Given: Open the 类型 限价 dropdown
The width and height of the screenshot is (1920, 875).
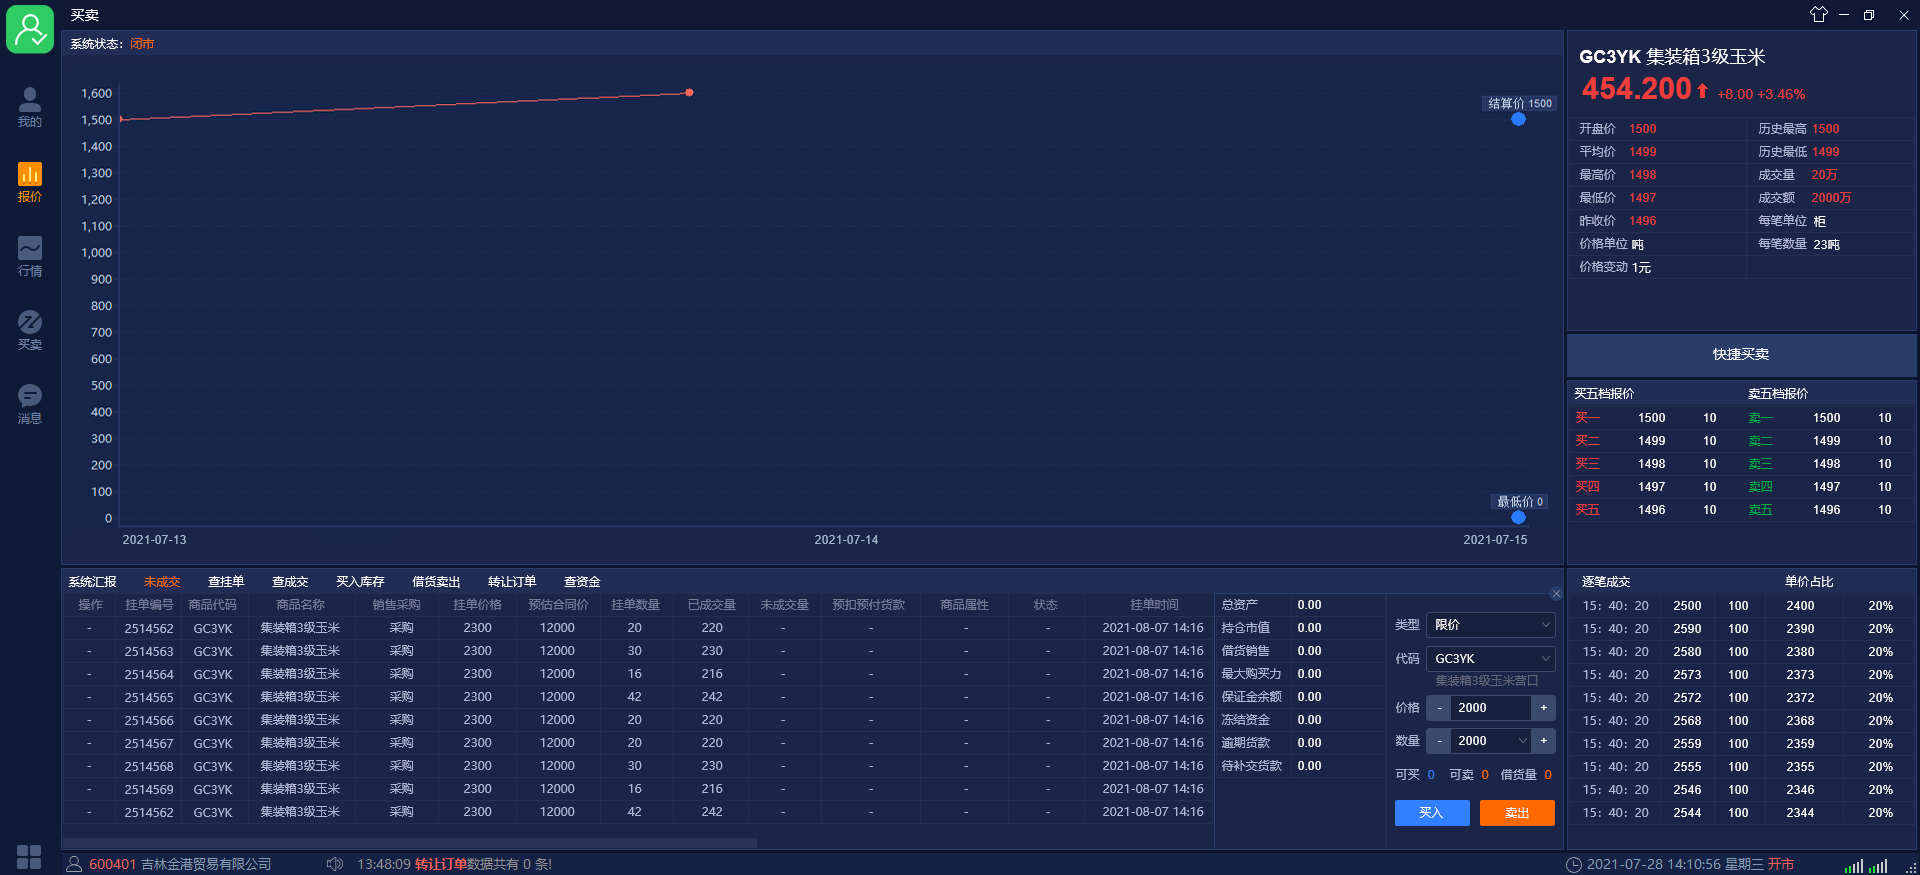Looking at the screenshot, I should [x=1490, y=625].
